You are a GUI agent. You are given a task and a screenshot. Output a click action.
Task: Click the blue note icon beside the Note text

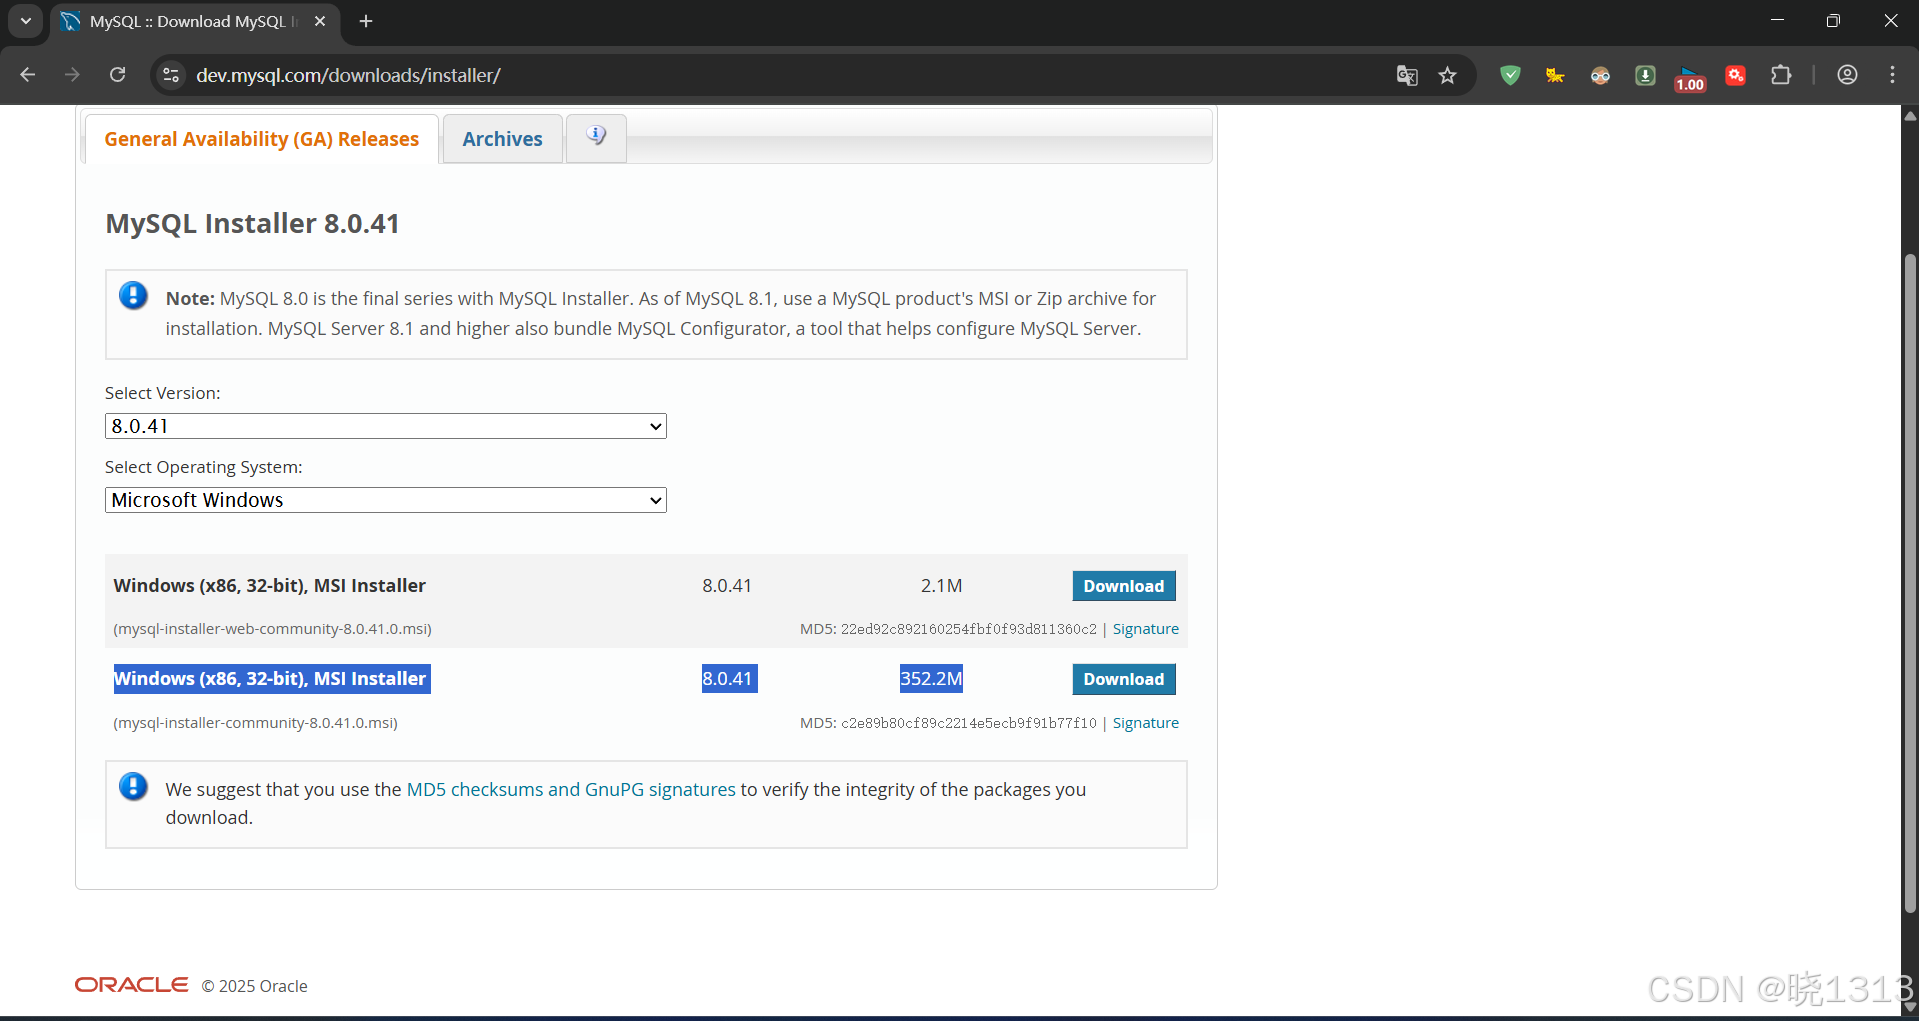point(133,296)
